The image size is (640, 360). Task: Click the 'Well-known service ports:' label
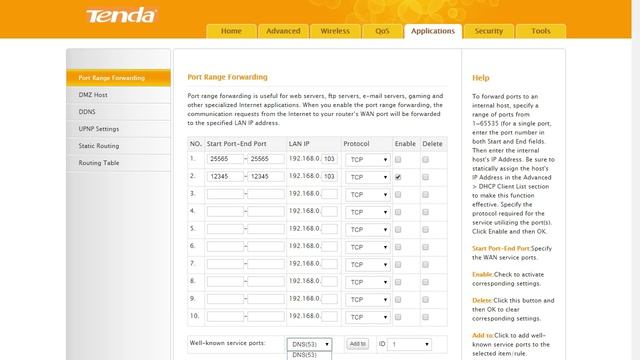227,343
